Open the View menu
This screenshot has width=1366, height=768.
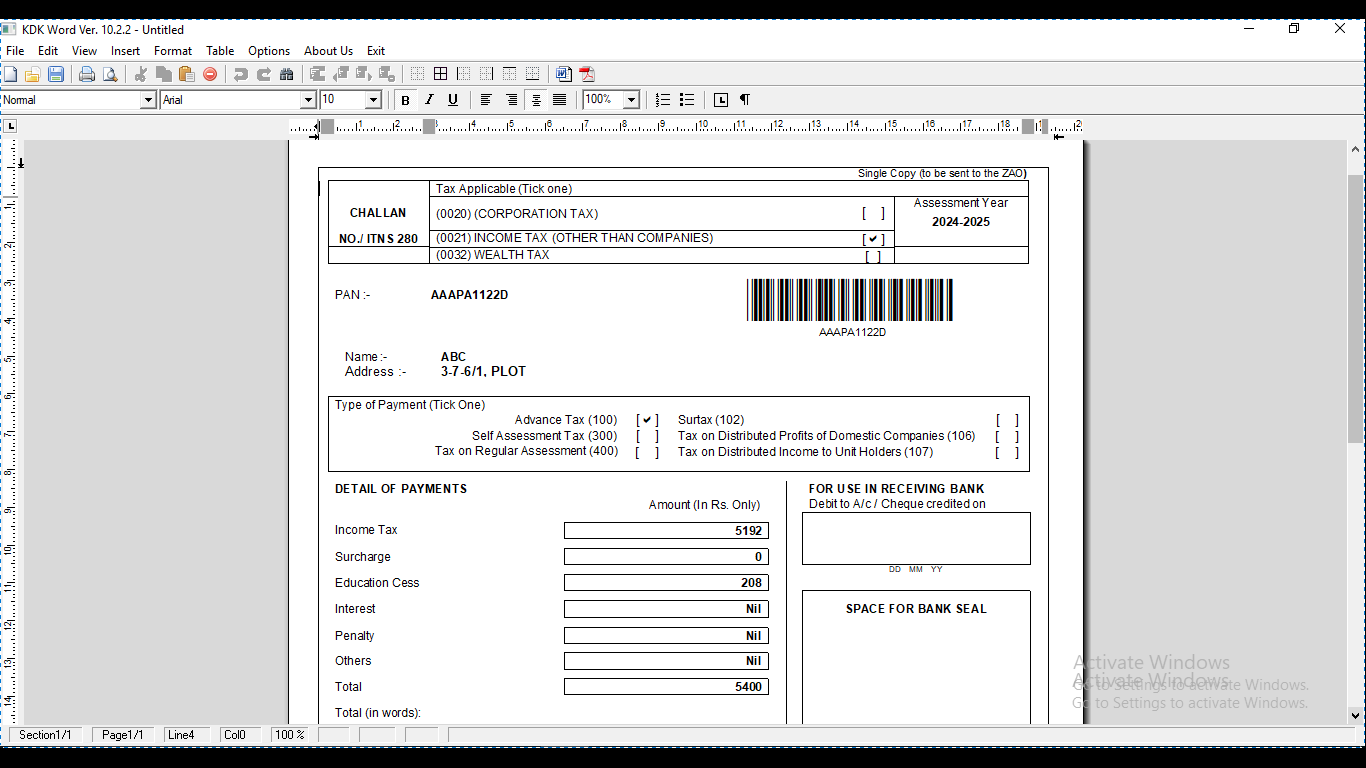[84, 51]
